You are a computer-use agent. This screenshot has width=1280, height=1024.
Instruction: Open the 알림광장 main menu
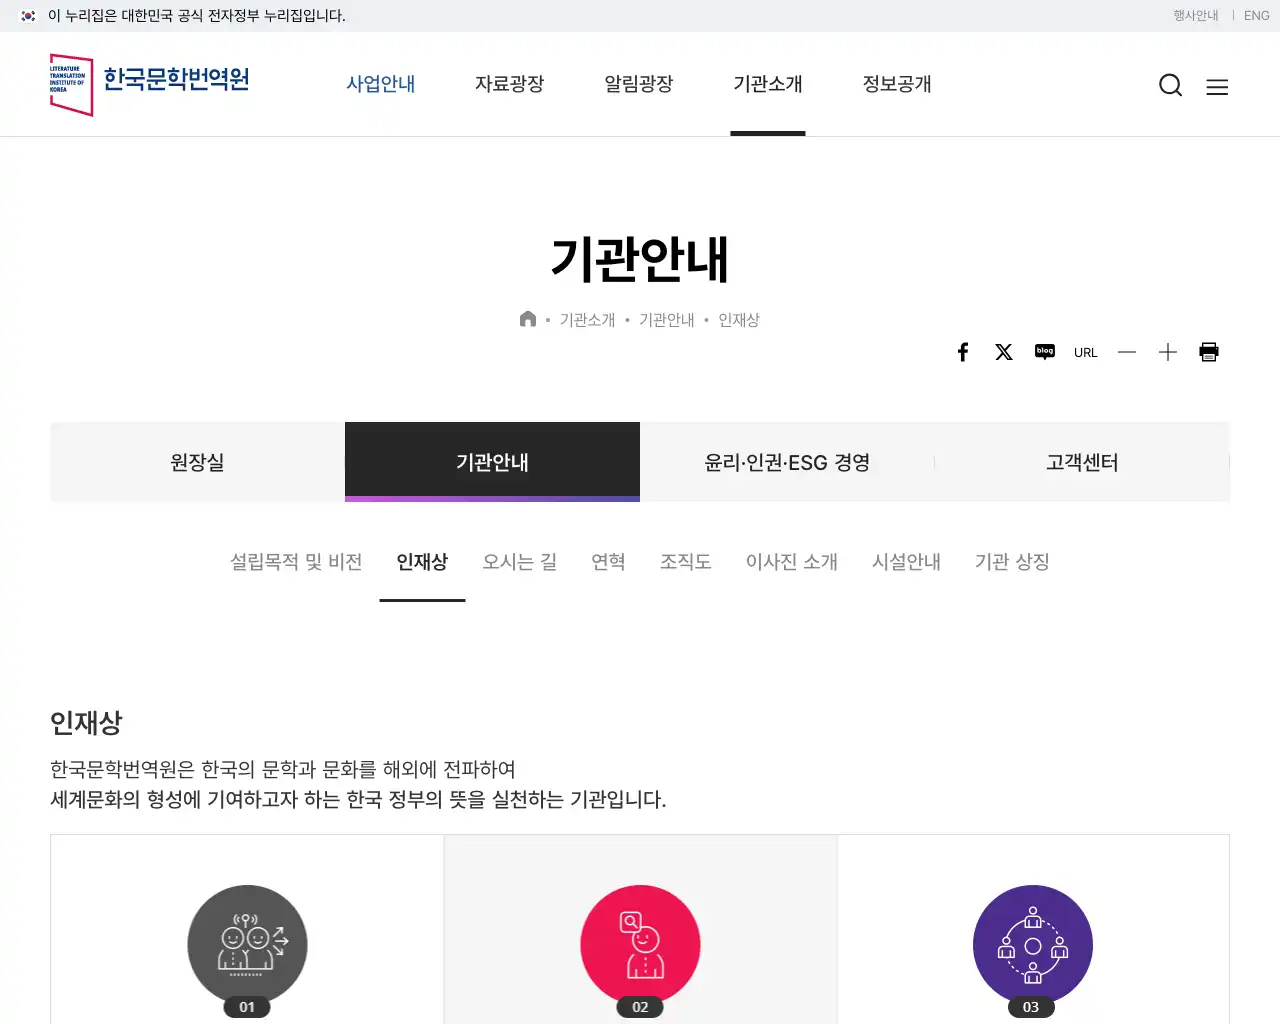click(x=639, y=84)
